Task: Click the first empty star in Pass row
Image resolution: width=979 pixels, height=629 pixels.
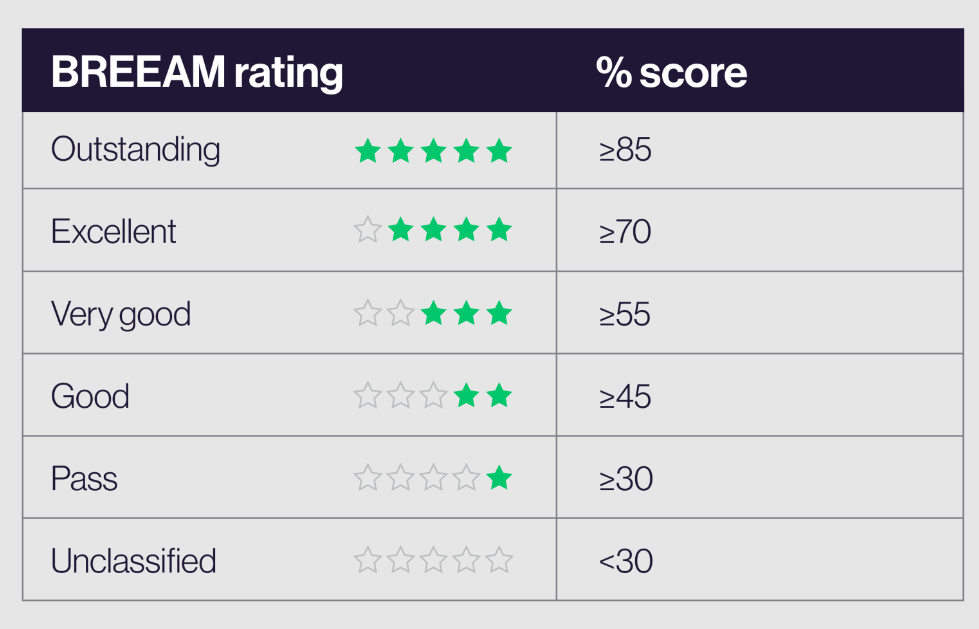Action: point(368,479)
